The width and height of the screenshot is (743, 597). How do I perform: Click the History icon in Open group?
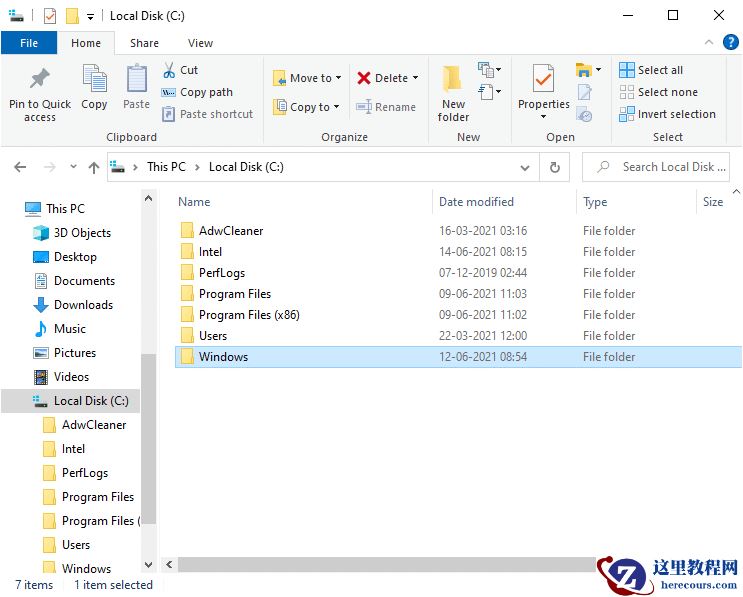[584, 114]
